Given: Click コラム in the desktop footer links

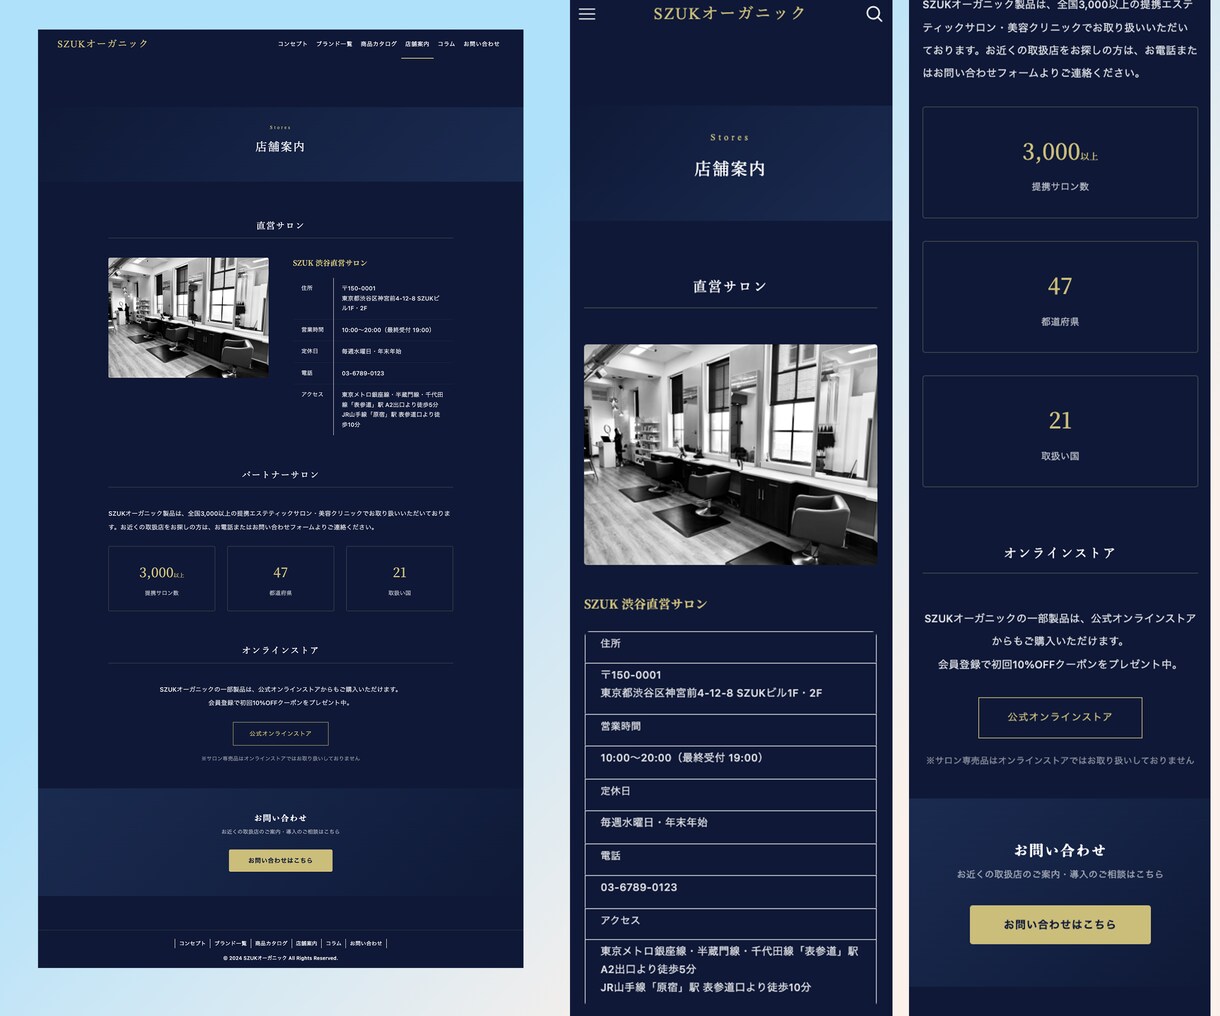Looking at the screenshot, I should coord(333,943).
